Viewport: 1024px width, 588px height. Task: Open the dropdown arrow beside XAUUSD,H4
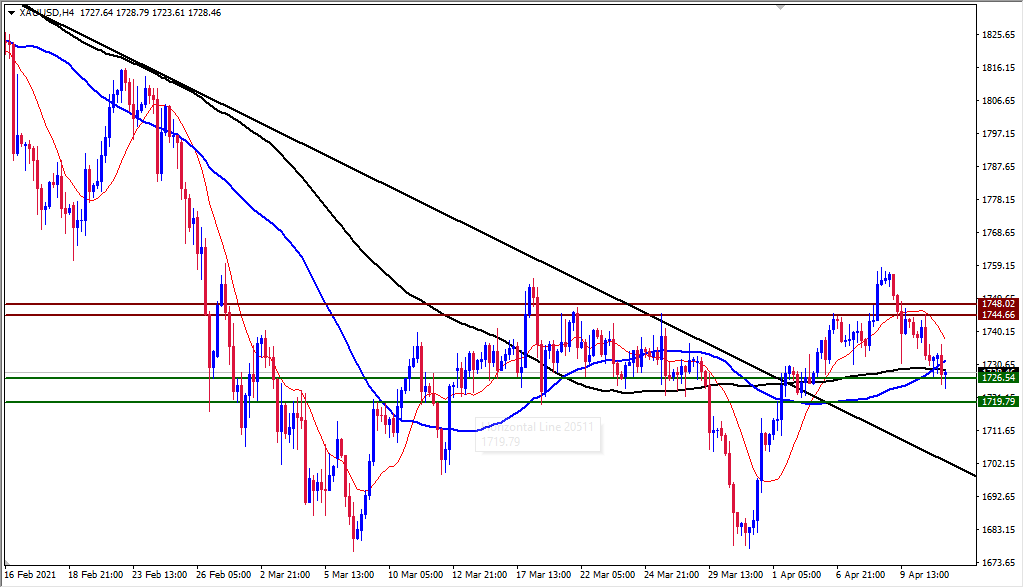tap(11, 12)
